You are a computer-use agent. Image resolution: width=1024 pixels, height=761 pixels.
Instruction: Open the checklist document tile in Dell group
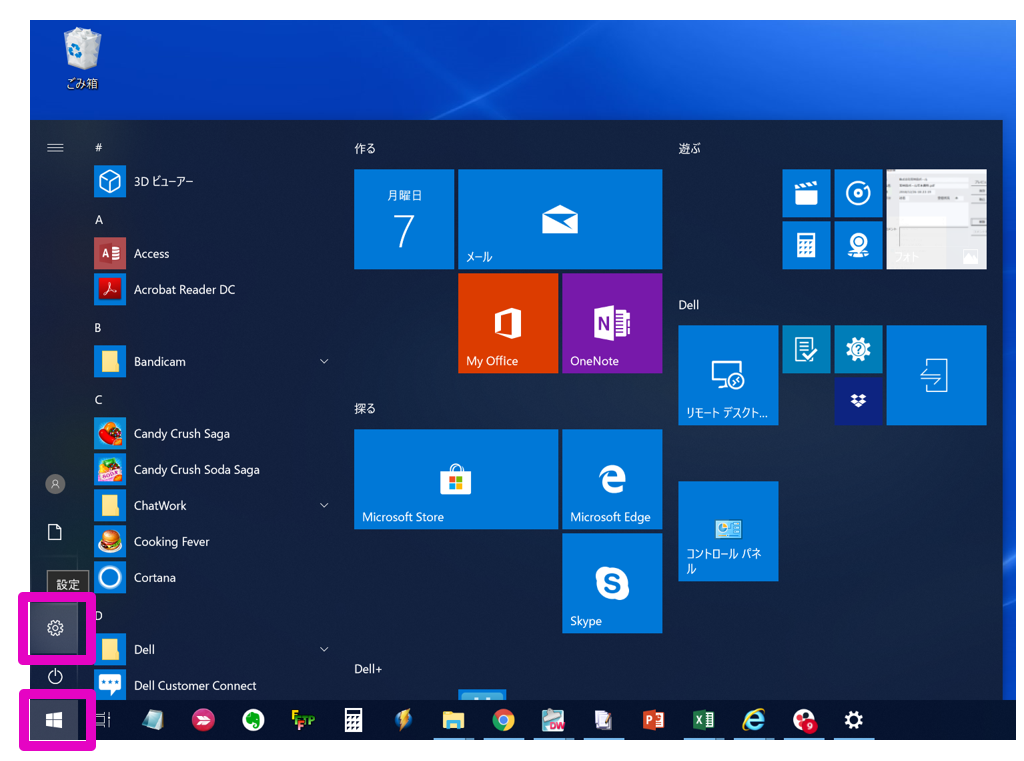tap(806, 349)
